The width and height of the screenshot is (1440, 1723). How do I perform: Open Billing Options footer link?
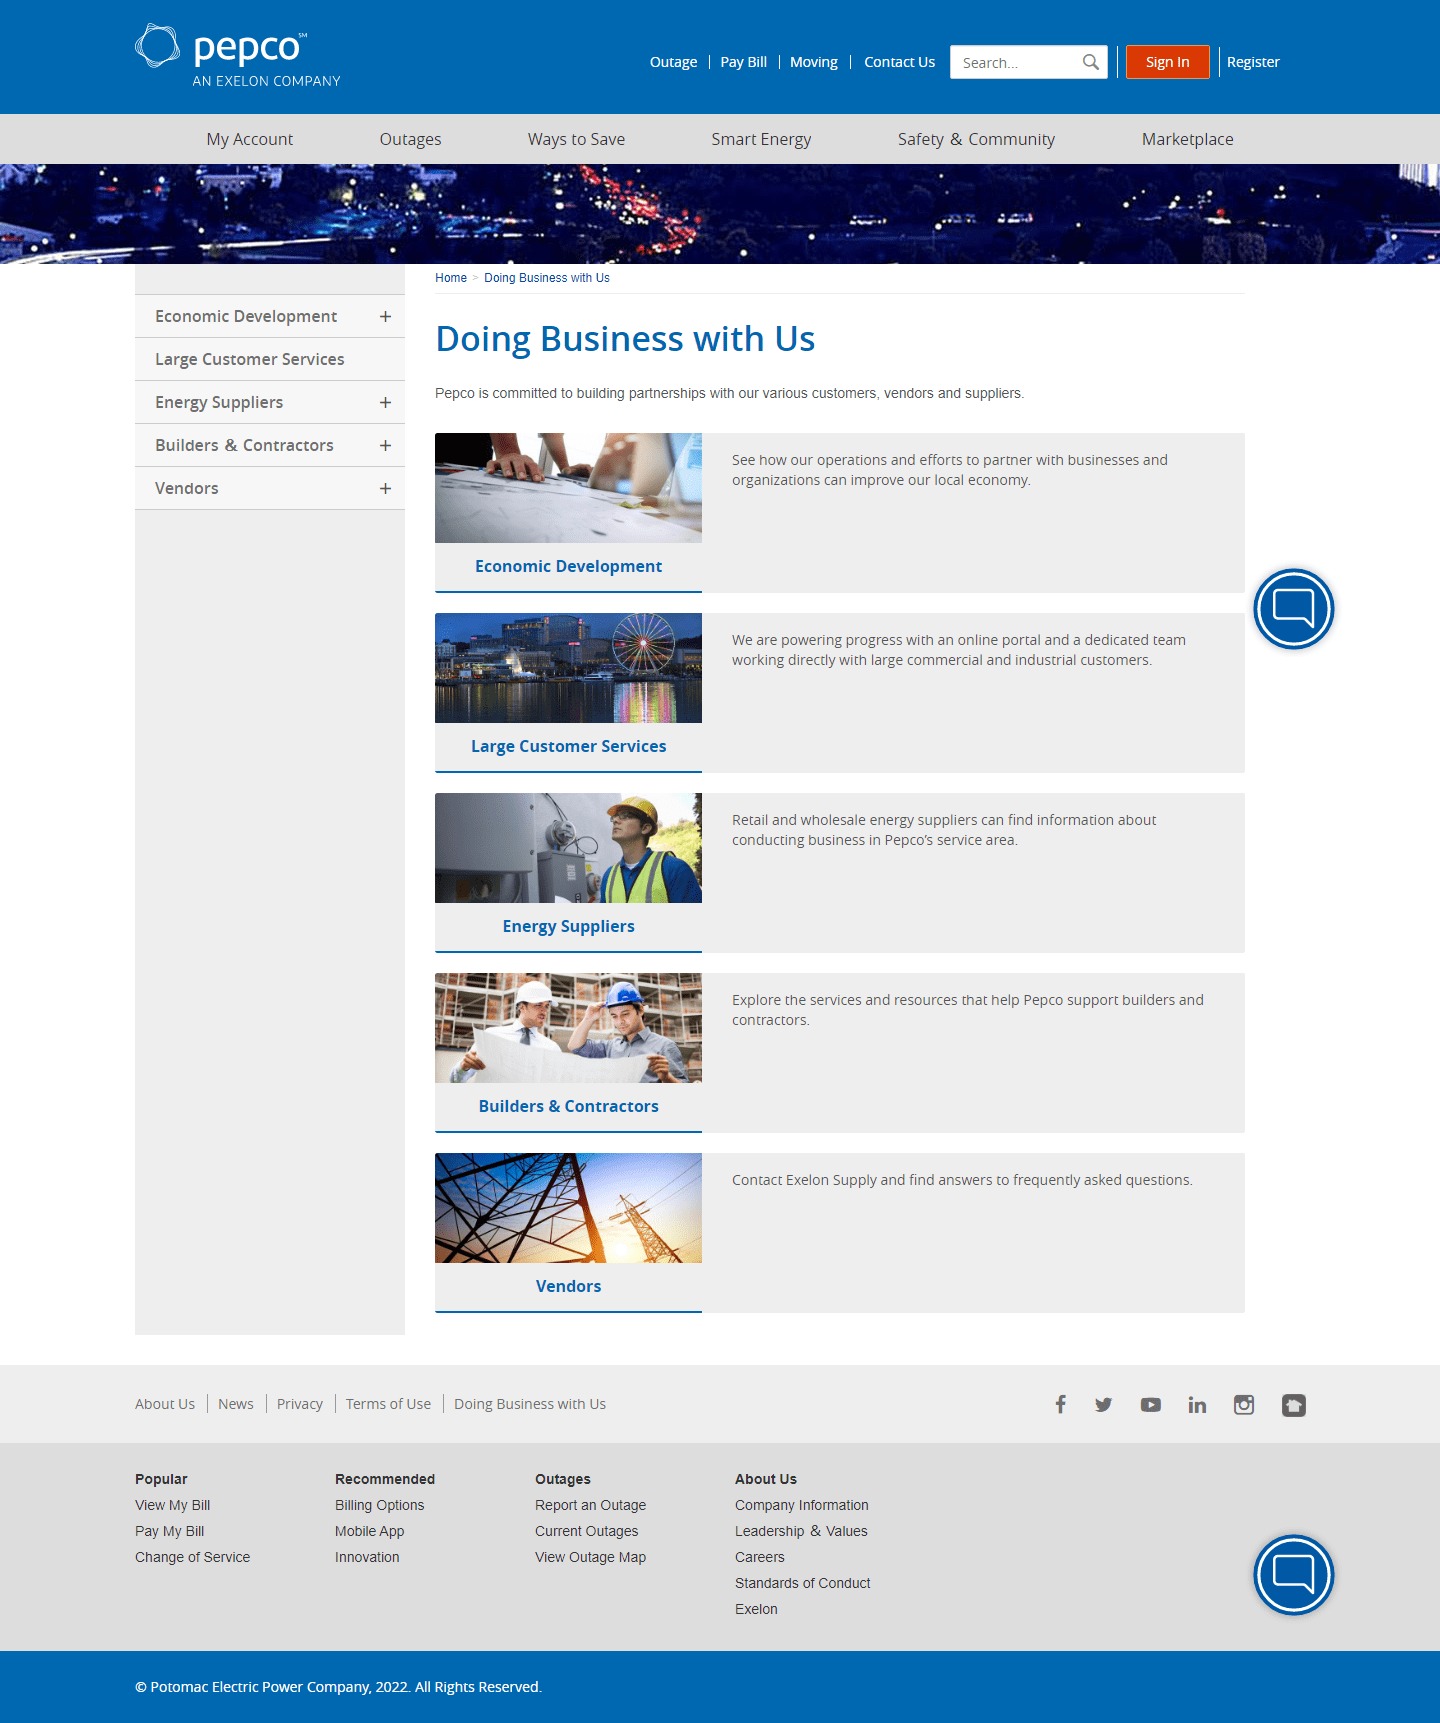pos(380,1505)
